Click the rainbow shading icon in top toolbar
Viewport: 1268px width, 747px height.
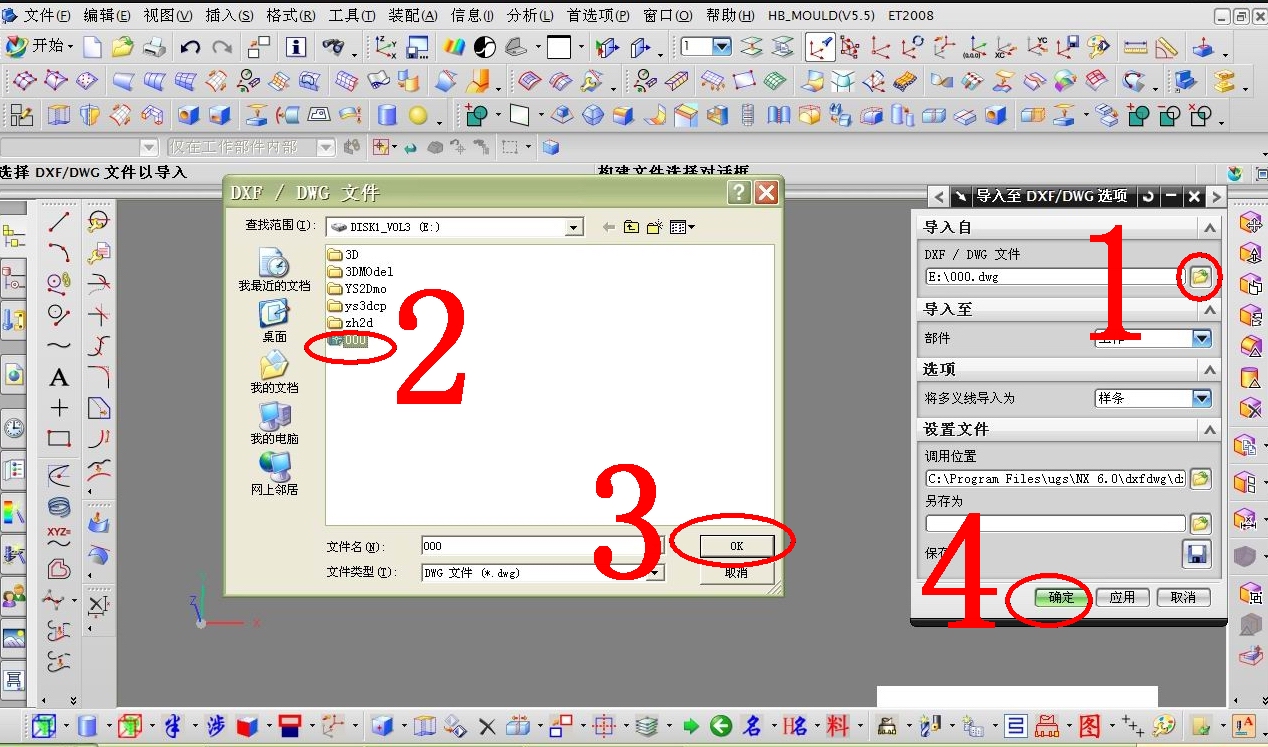tap(453, 47)
